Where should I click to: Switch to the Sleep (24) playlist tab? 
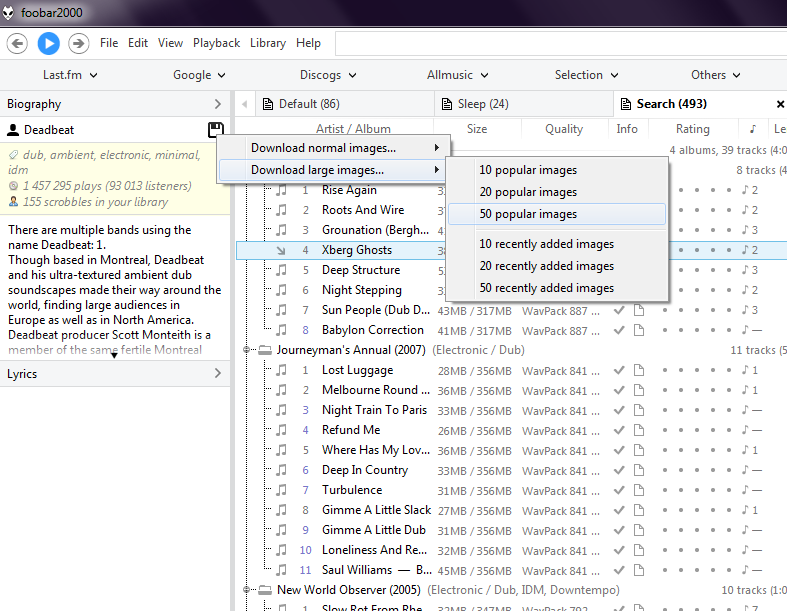click(x=482, y=104)
